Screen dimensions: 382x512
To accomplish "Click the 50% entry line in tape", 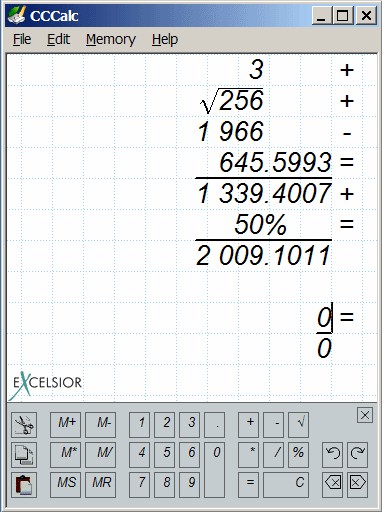I will 260,224.
